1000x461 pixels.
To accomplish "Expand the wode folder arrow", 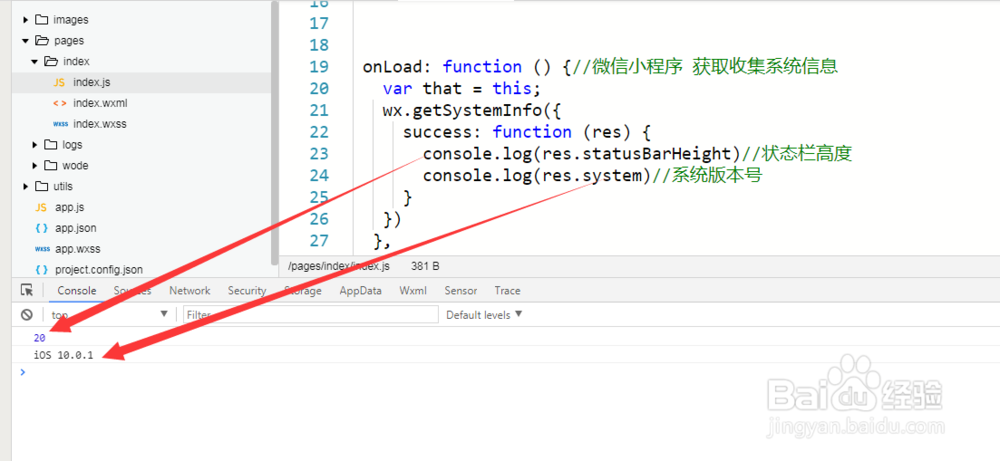I will point(34,166).
